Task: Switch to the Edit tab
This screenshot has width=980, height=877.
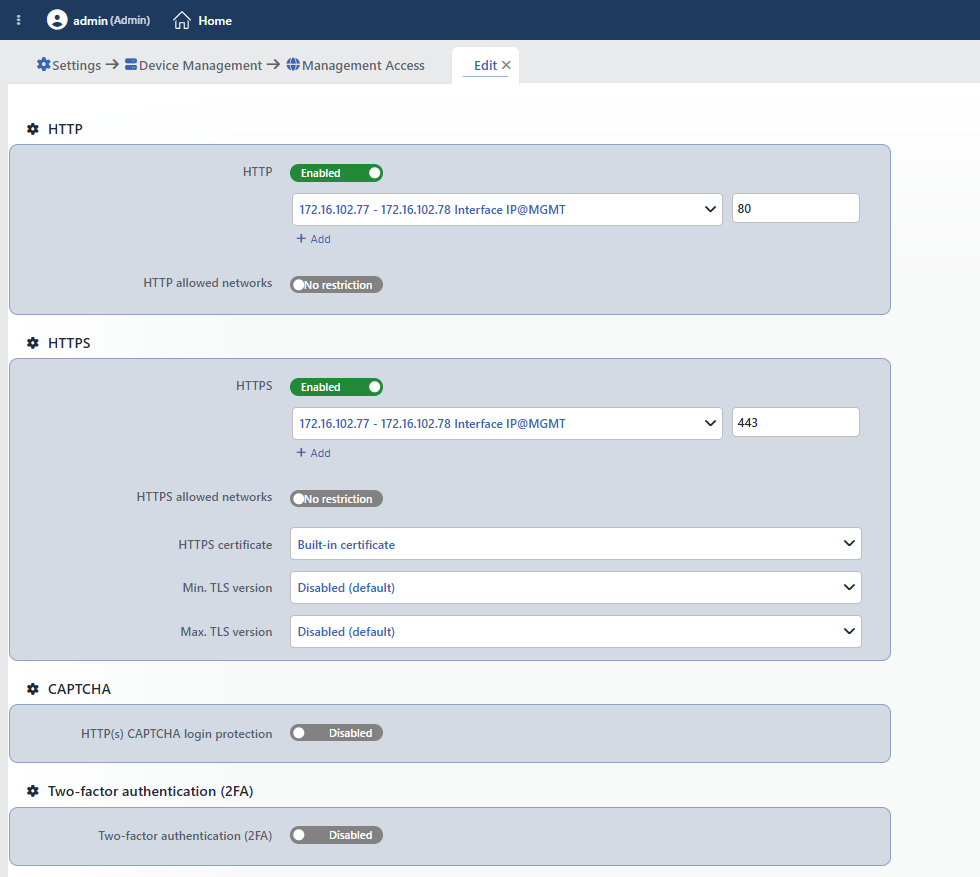Action: click(x=485, y=65)
